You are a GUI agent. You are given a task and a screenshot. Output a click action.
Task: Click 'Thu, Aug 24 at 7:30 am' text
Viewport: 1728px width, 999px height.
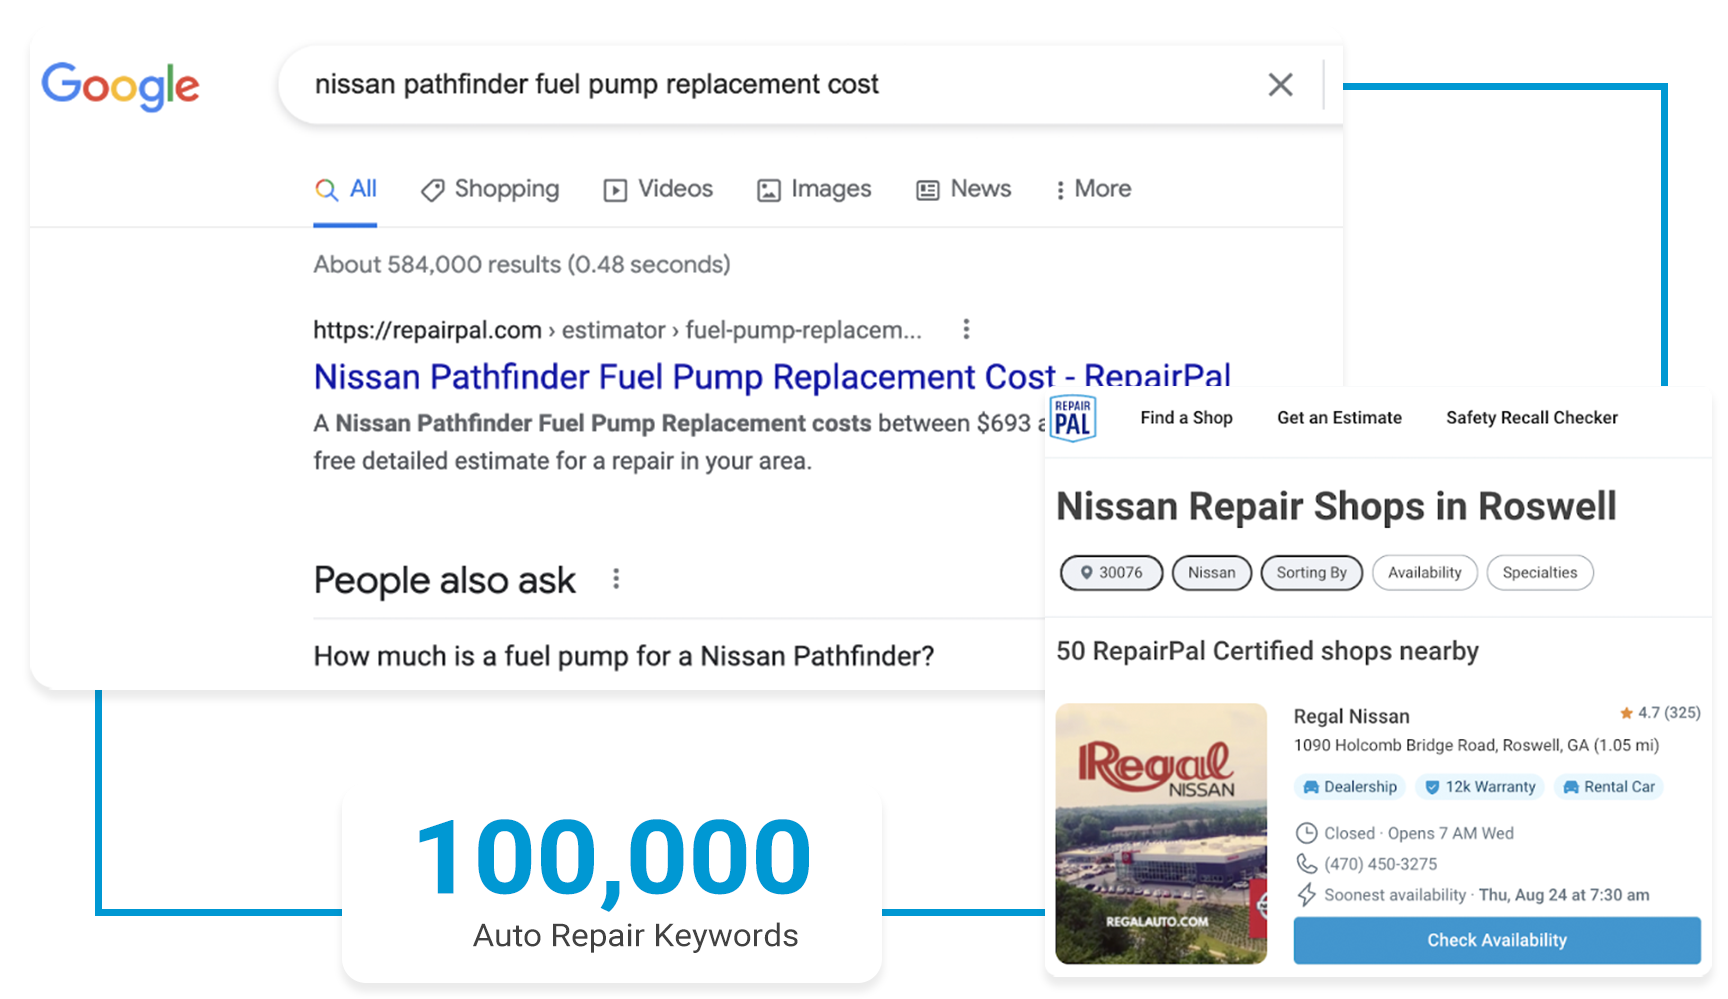coord(1564,895)
